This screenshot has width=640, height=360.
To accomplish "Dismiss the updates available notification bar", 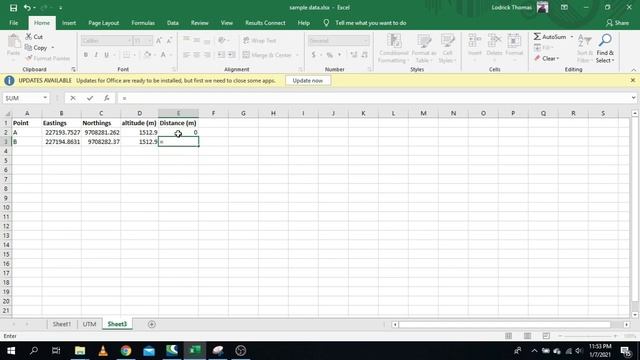I will click(633, 80).
